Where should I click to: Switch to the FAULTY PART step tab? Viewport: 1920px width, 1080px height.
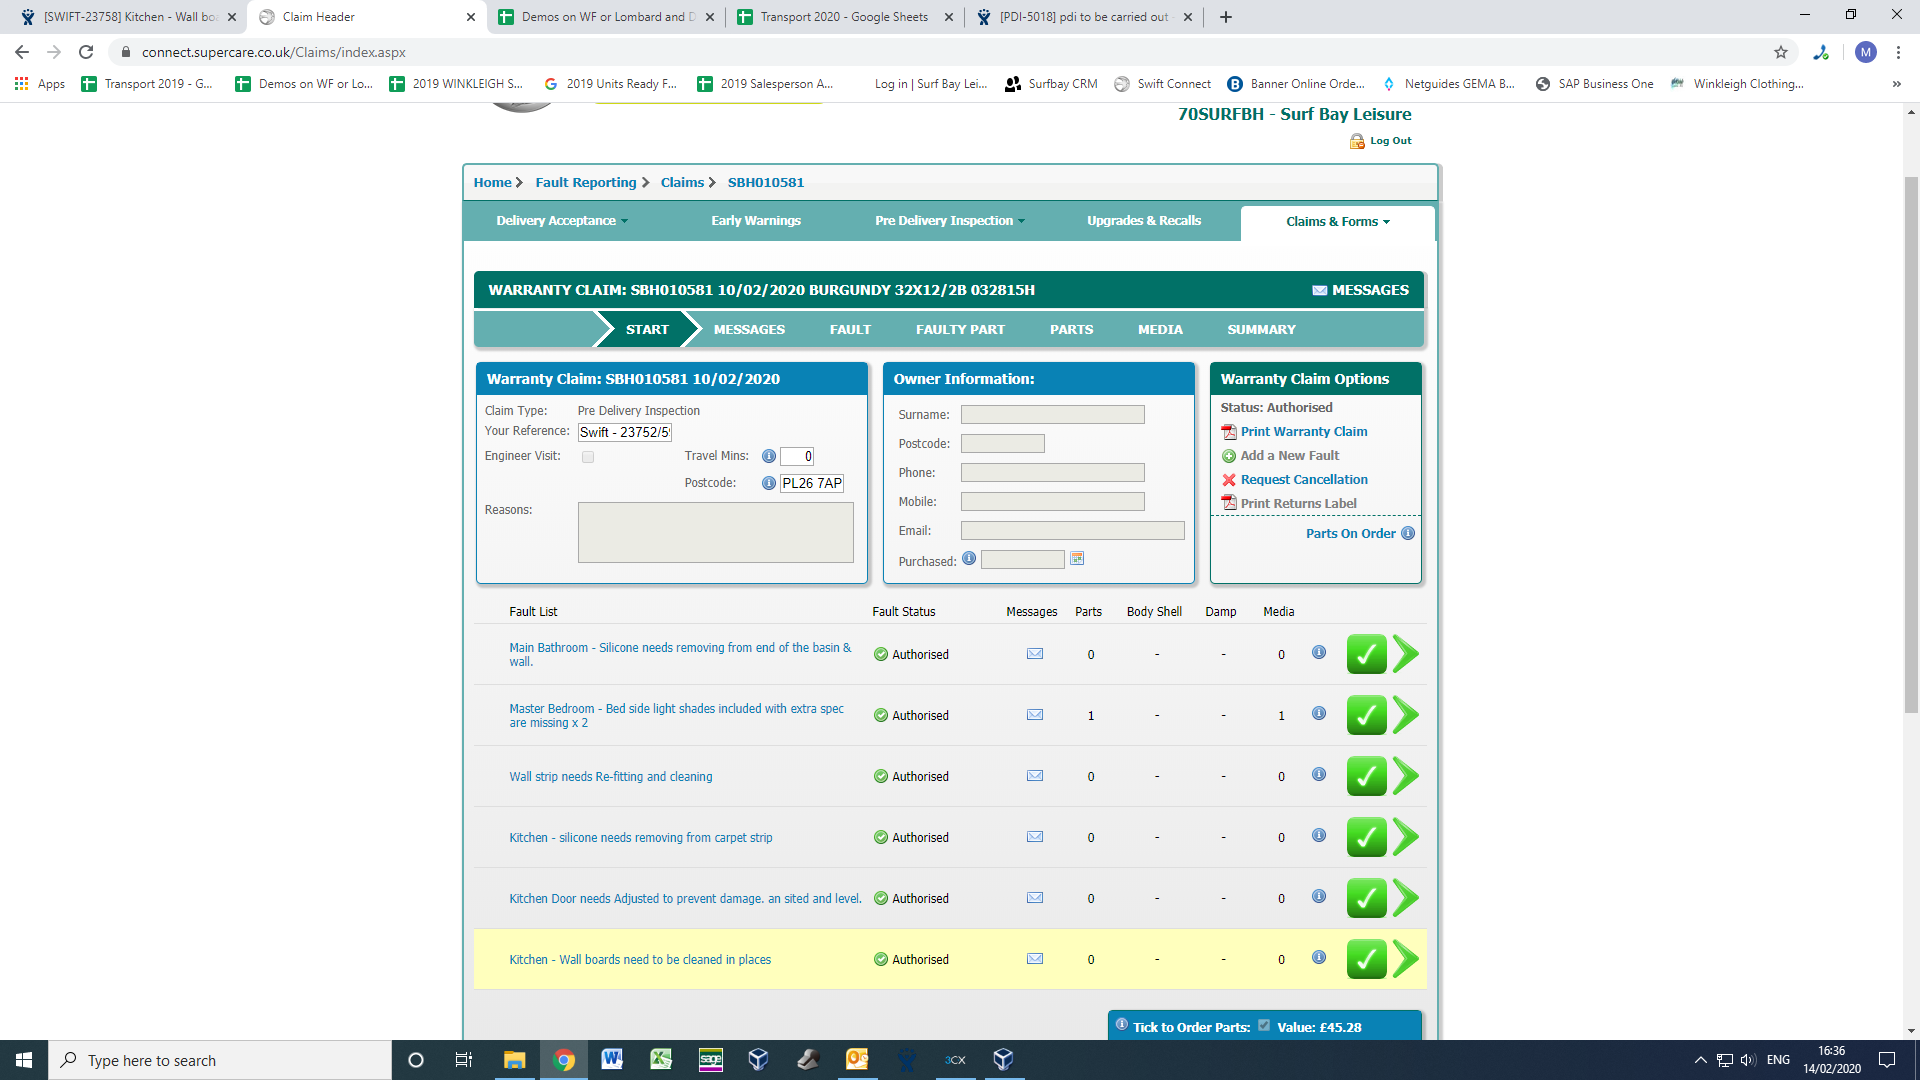coord(960,329)
